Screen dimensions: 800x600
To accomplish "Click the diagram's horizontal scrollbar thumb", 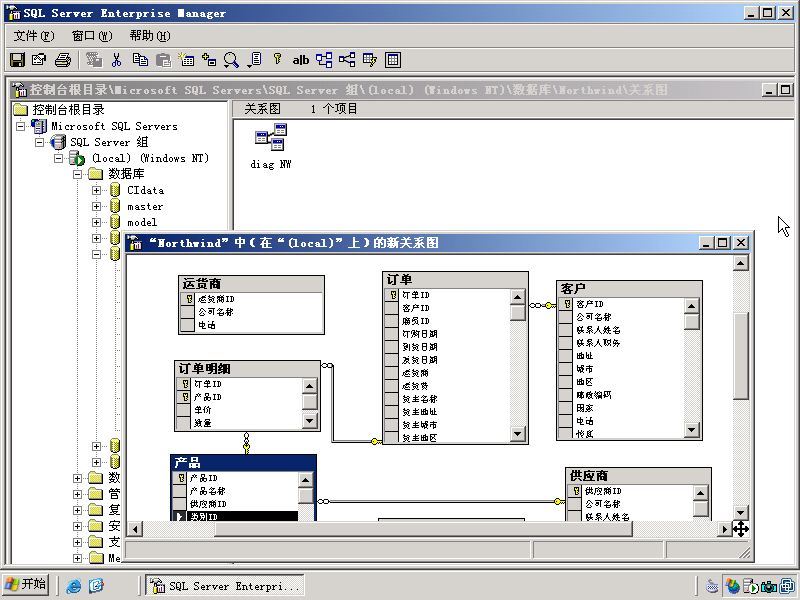I will [x=423, y=529].
